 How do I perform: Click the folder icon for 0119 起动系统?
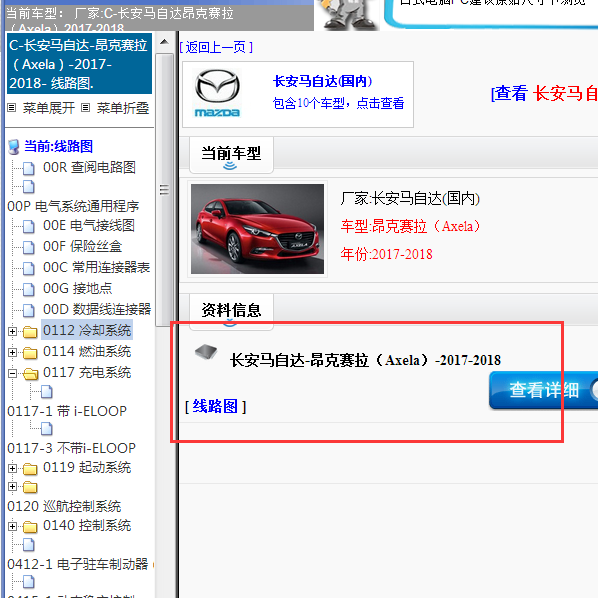click(x=30, y=469)
